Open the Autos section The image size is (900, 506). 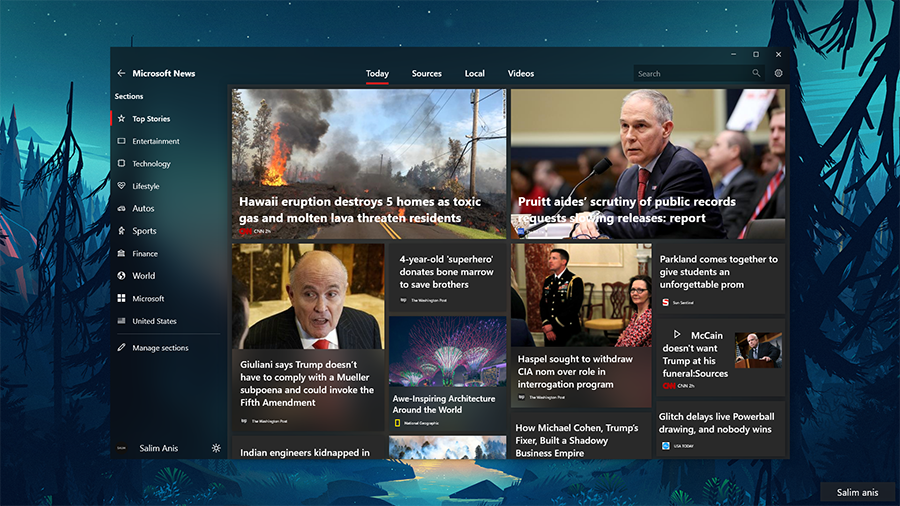pyautogui.click(x=143, y=208)
